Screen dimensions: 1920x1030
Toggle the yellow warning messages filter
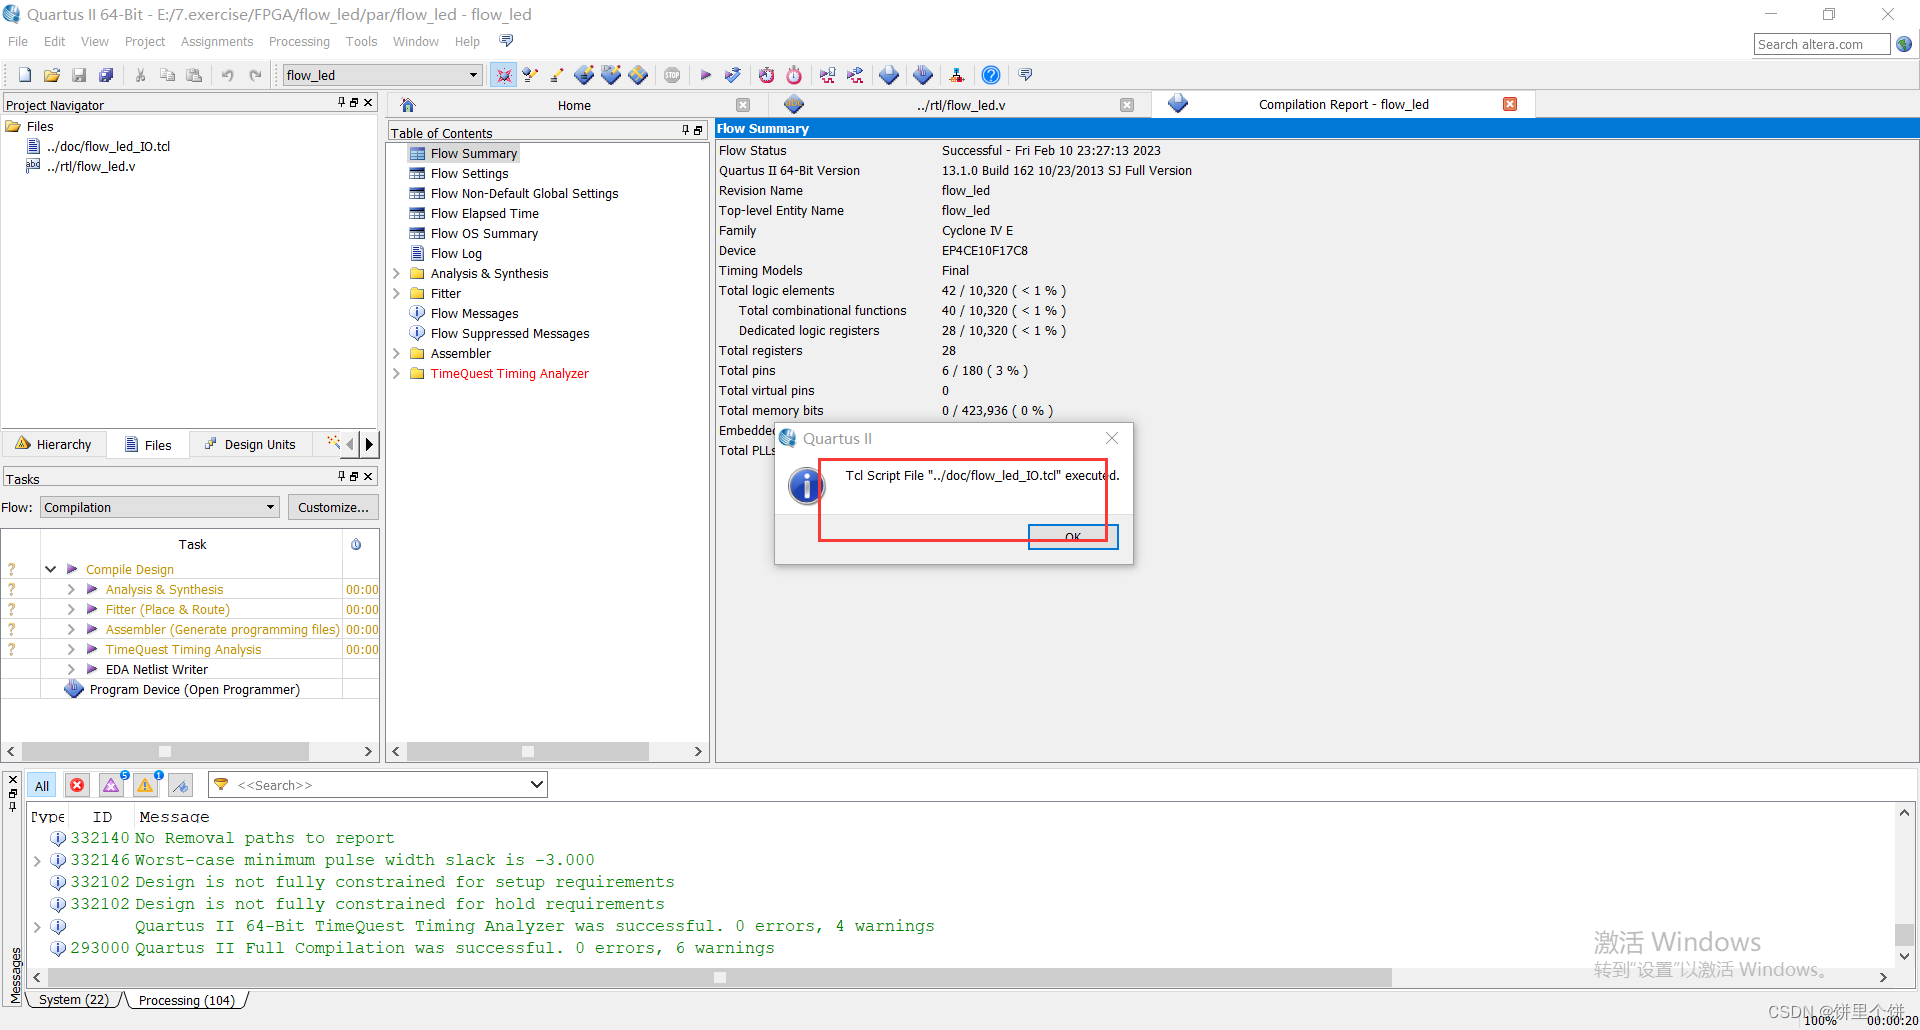tap(146, 785)
